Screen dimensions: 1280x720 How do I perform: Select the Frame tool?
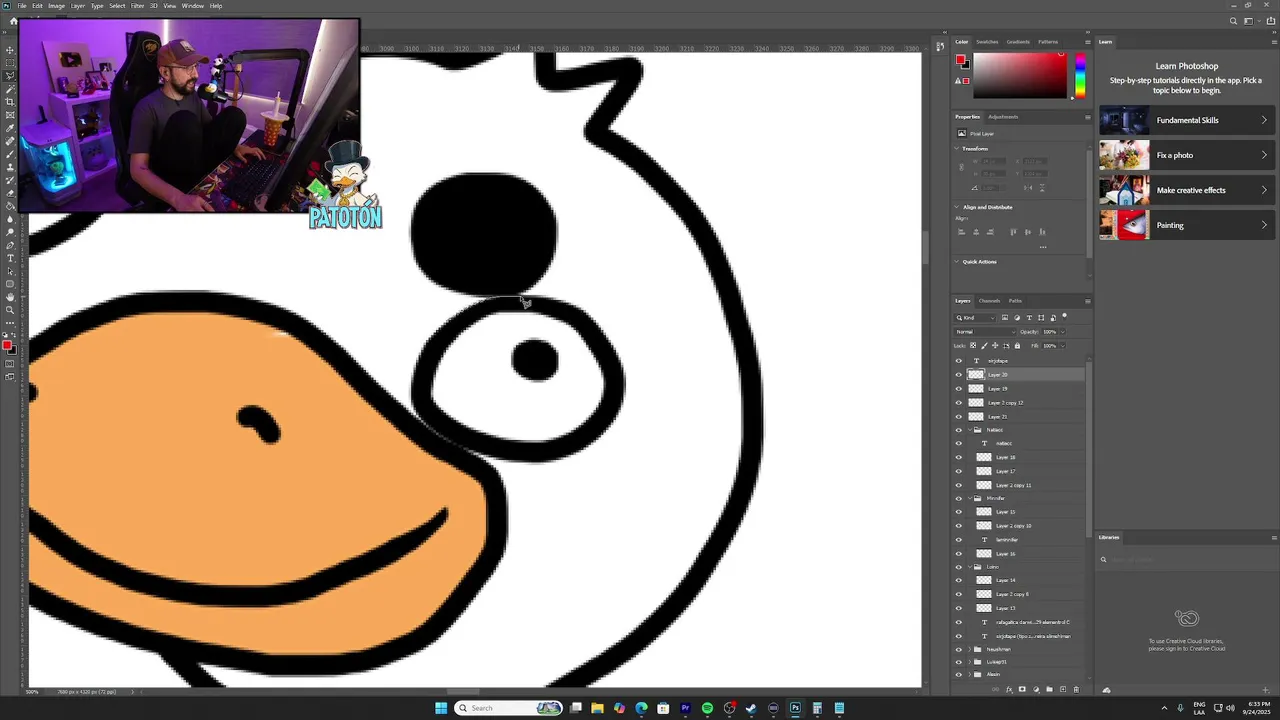click(10, 114)
